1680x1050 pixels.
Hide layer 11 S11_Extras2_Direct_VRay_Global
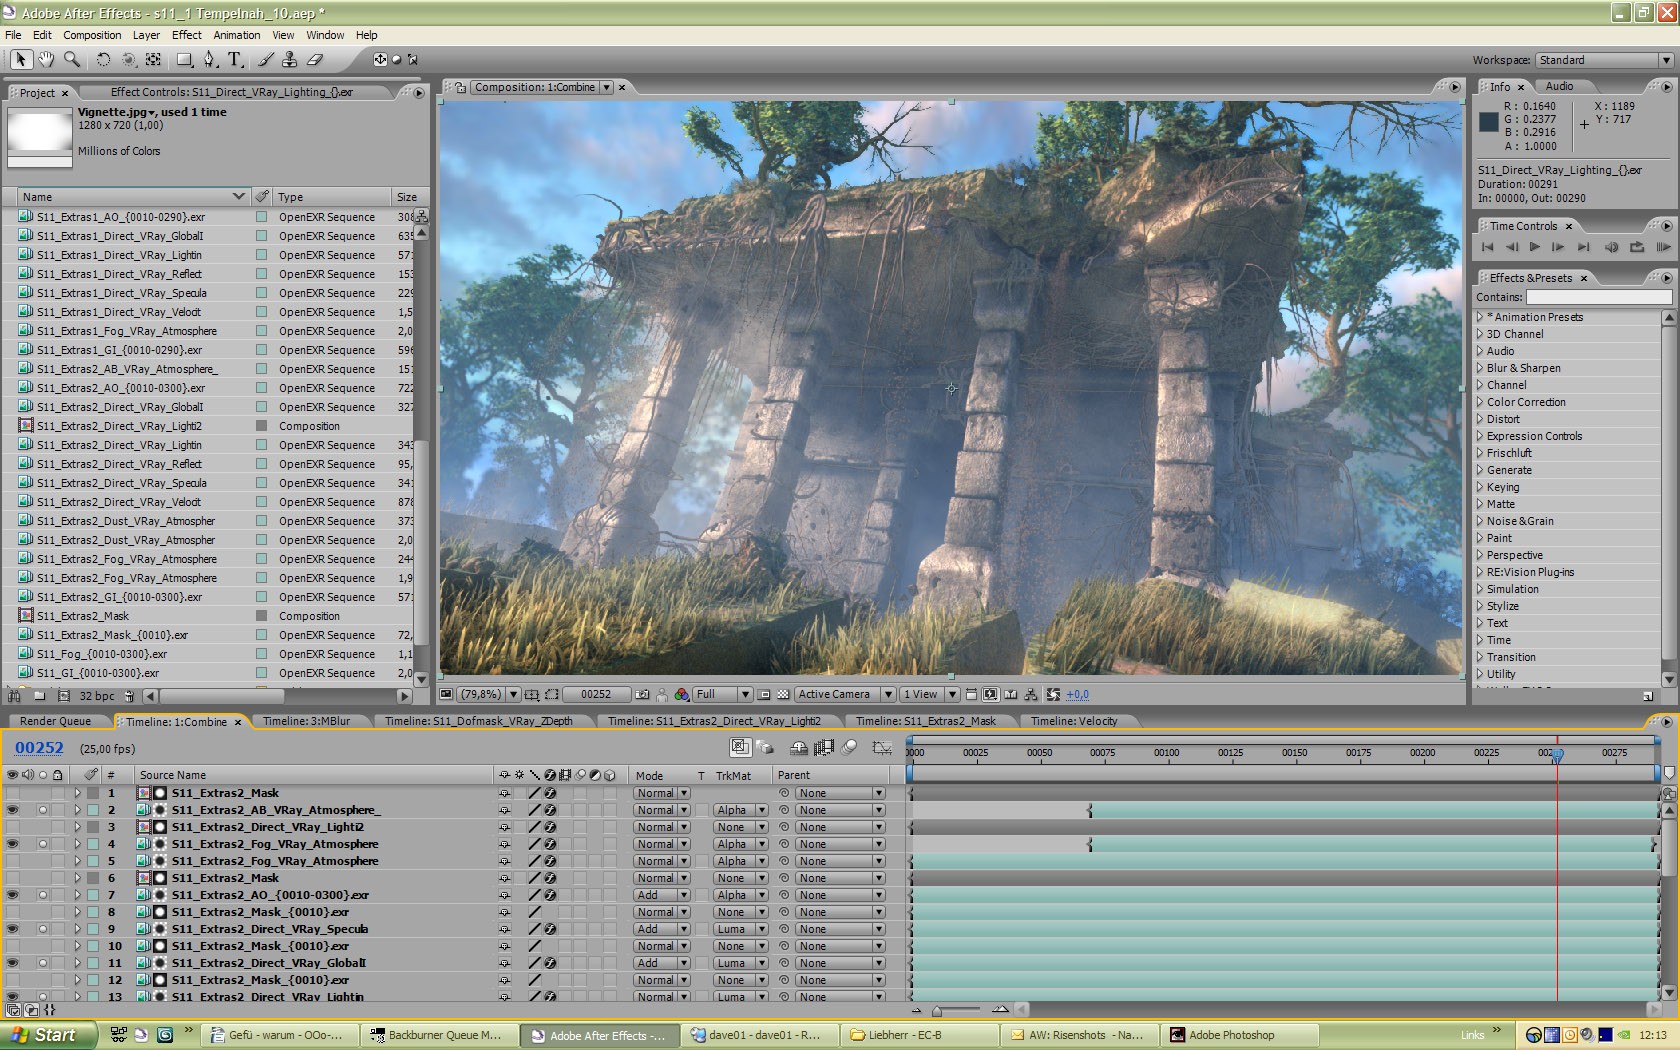click(12, 963)
